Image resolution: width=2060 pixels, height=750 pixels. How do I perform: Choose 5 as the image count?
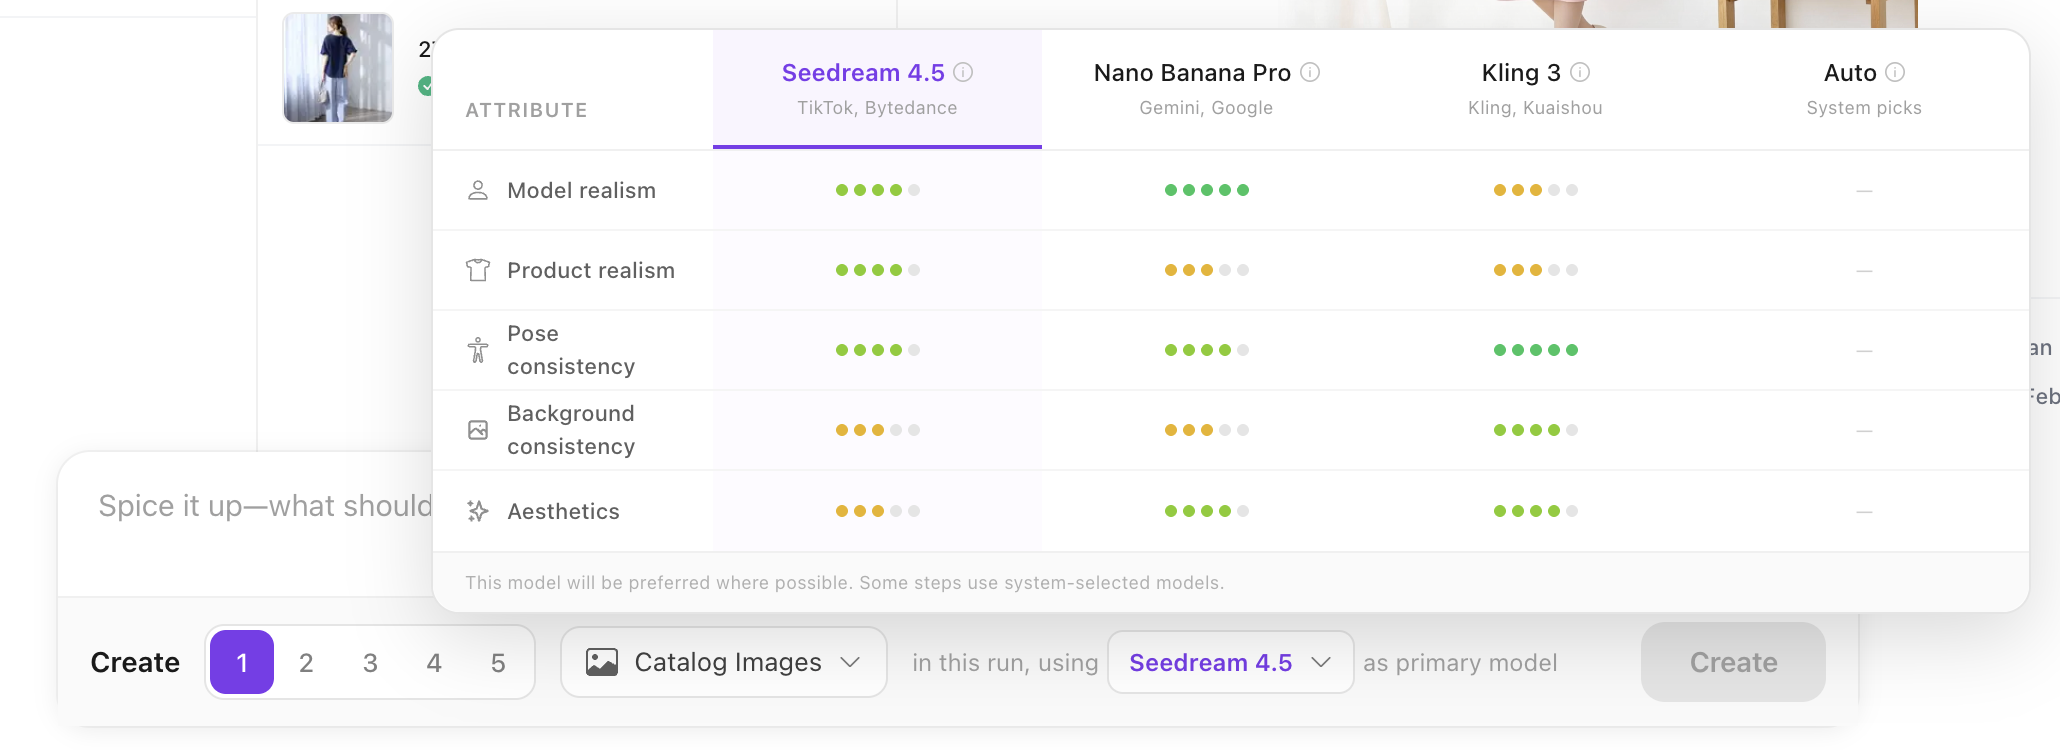pyautogui.click(x=498, y=662)
